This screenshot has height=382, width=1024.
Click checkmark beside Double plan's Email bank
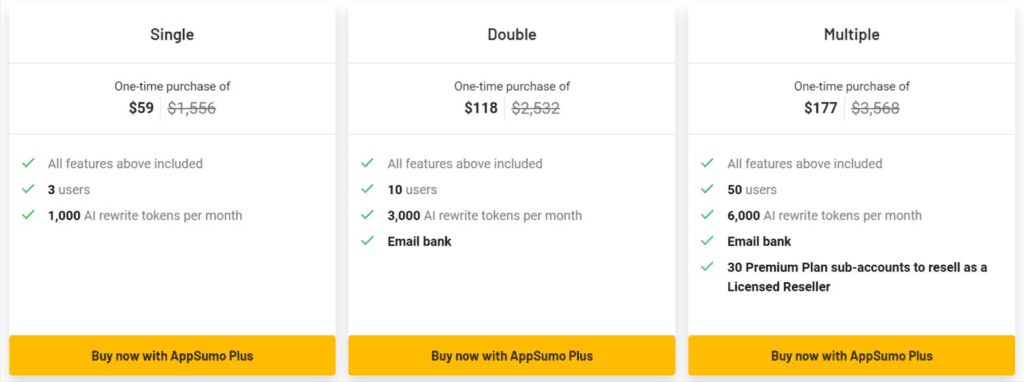click(368, 241)
